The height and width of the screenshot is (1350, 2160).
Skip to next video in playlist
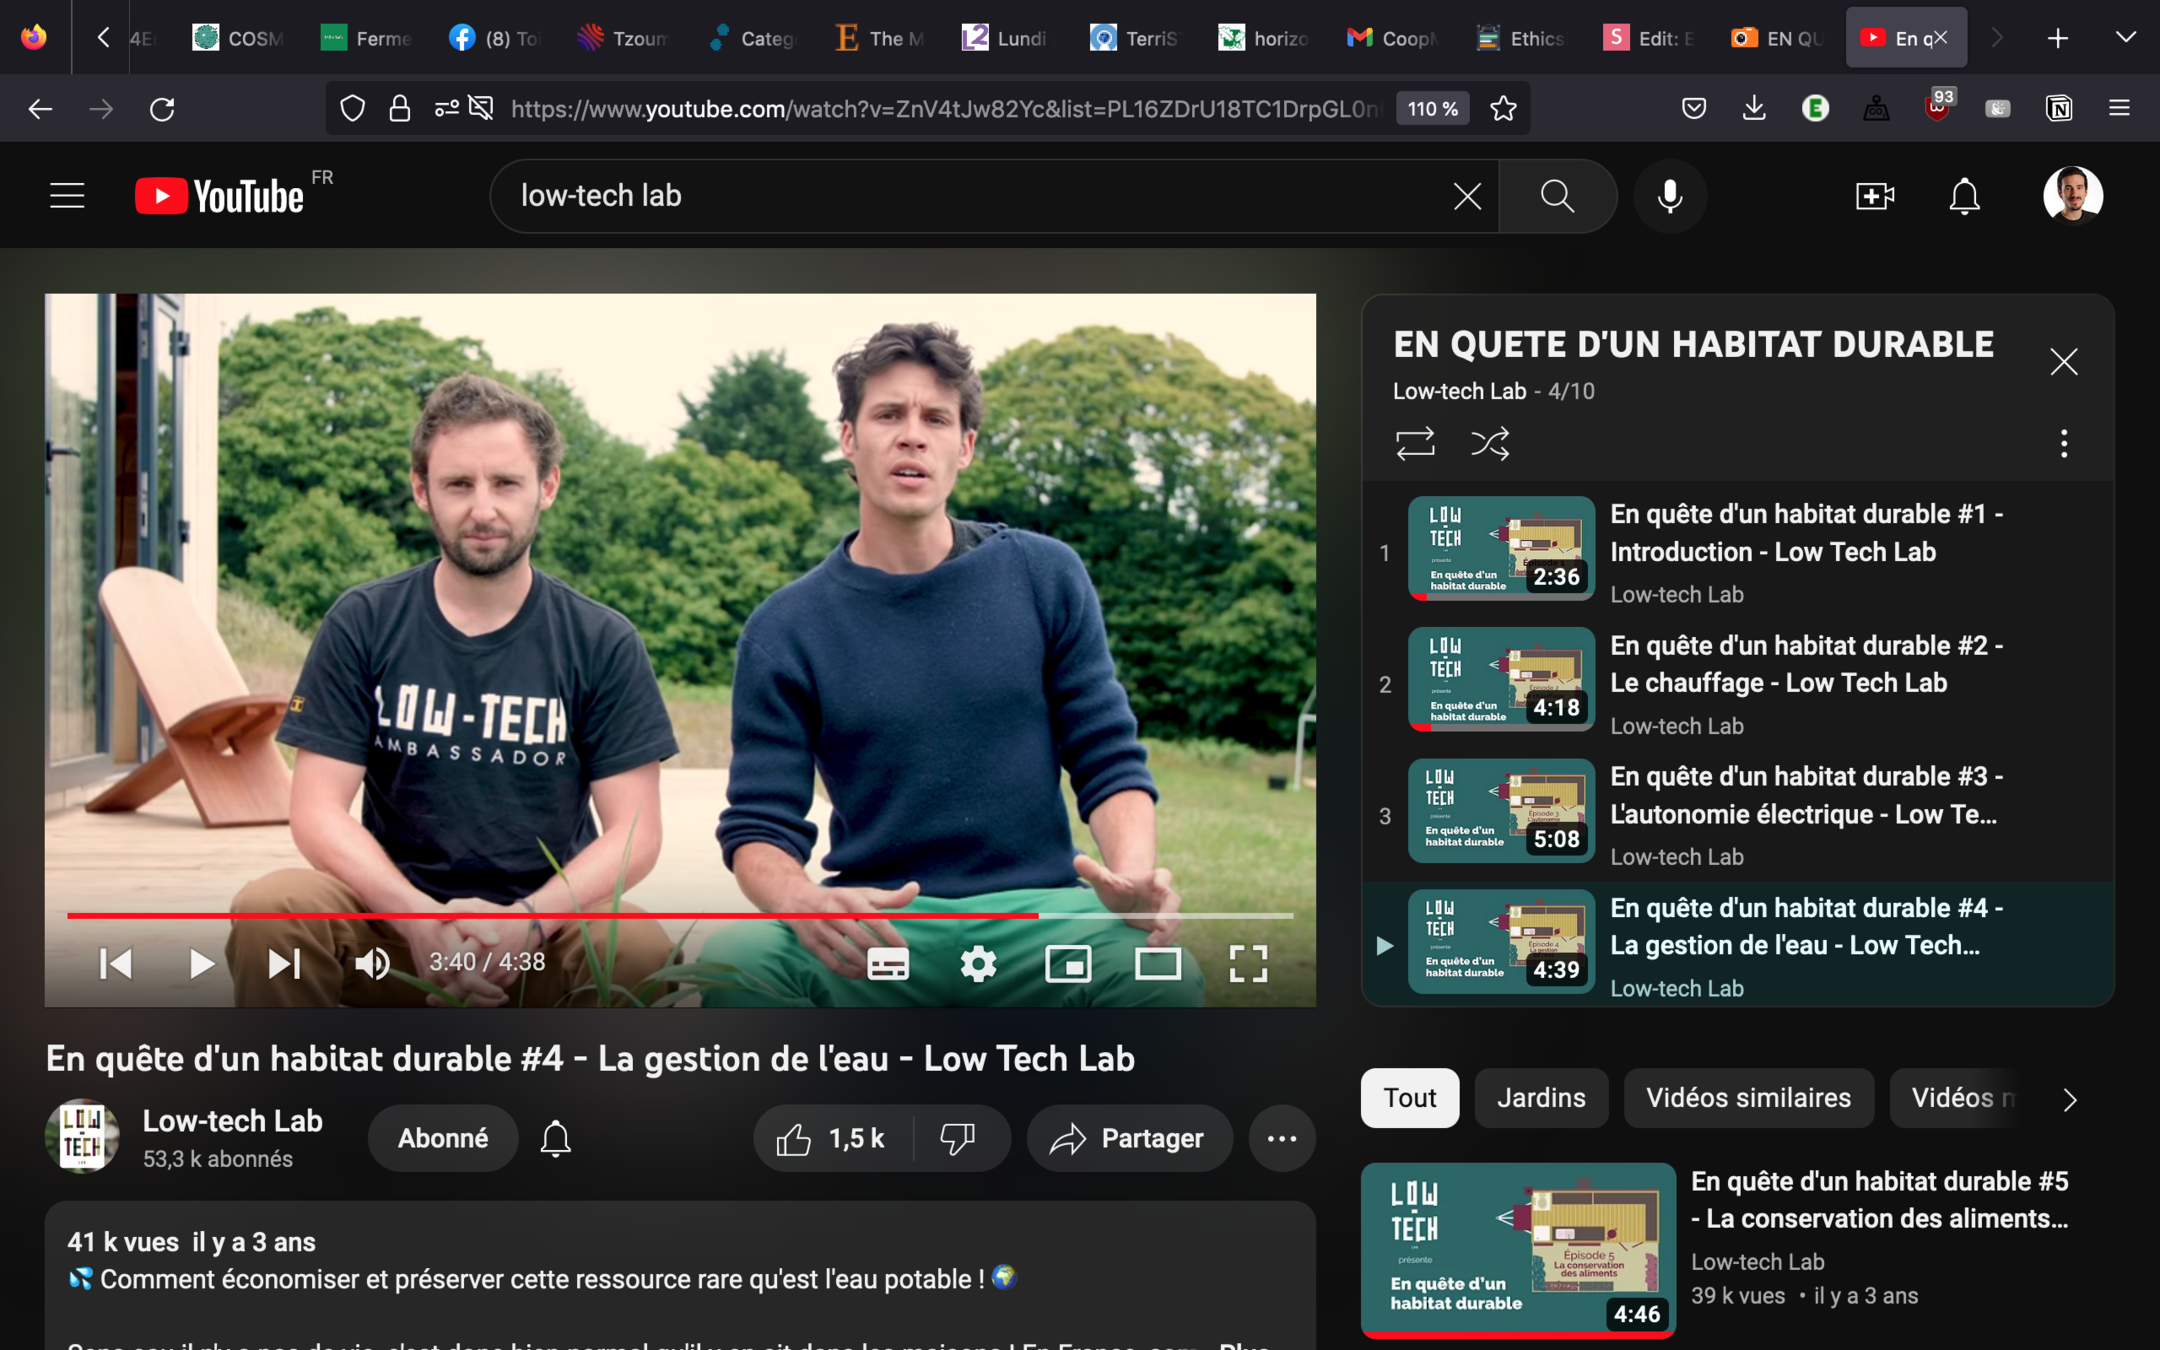[x=284, y=963]
